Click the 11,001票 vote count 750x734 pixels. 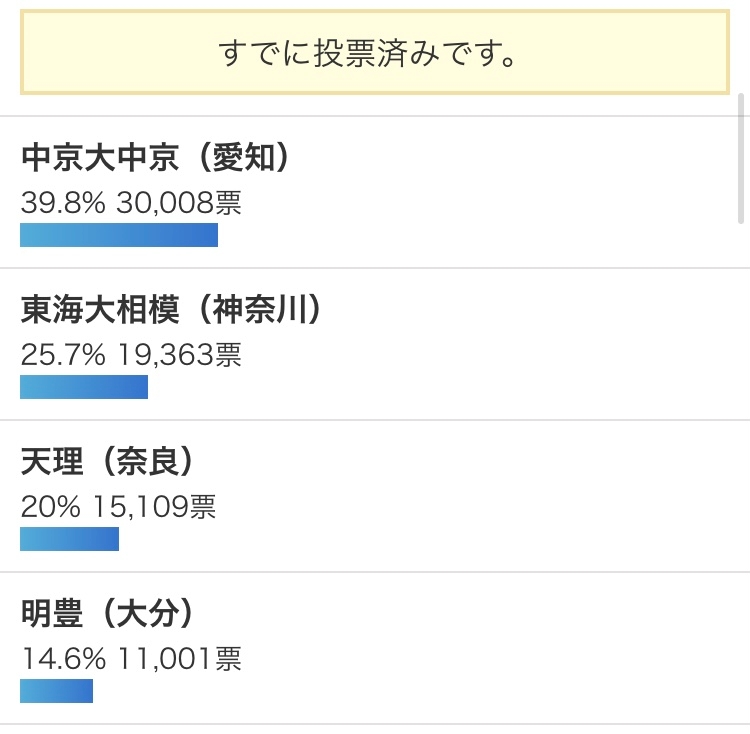coord(179,659)
